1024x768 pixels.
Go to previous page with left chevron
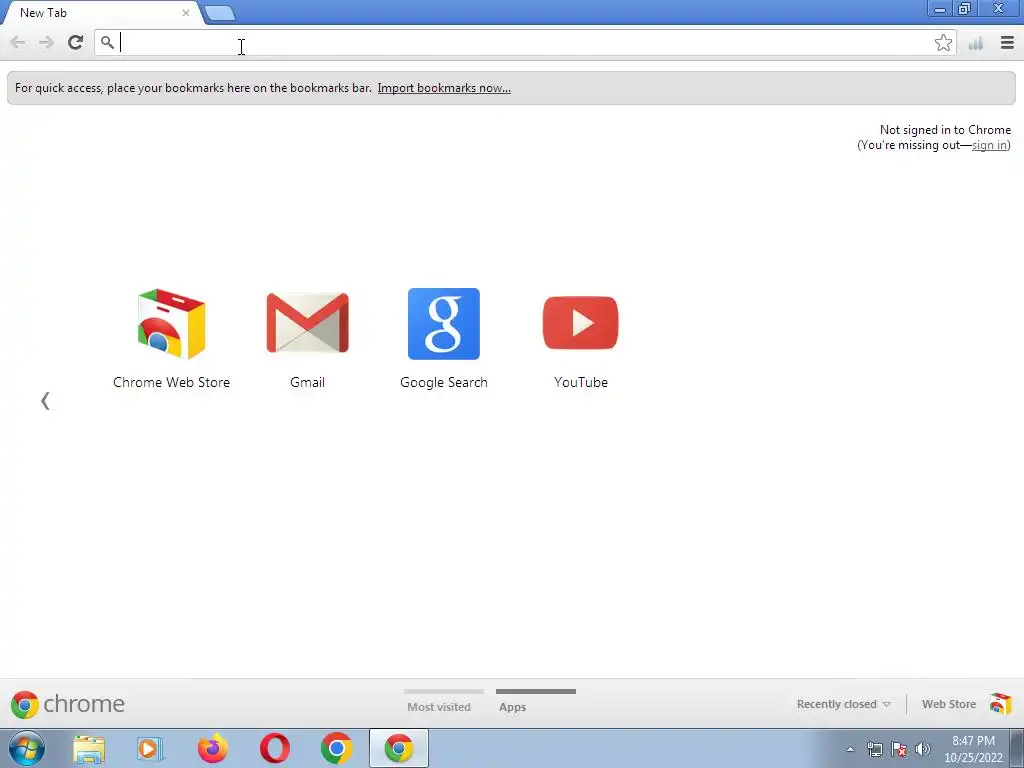pyautogui.click(x=45, y=401)
